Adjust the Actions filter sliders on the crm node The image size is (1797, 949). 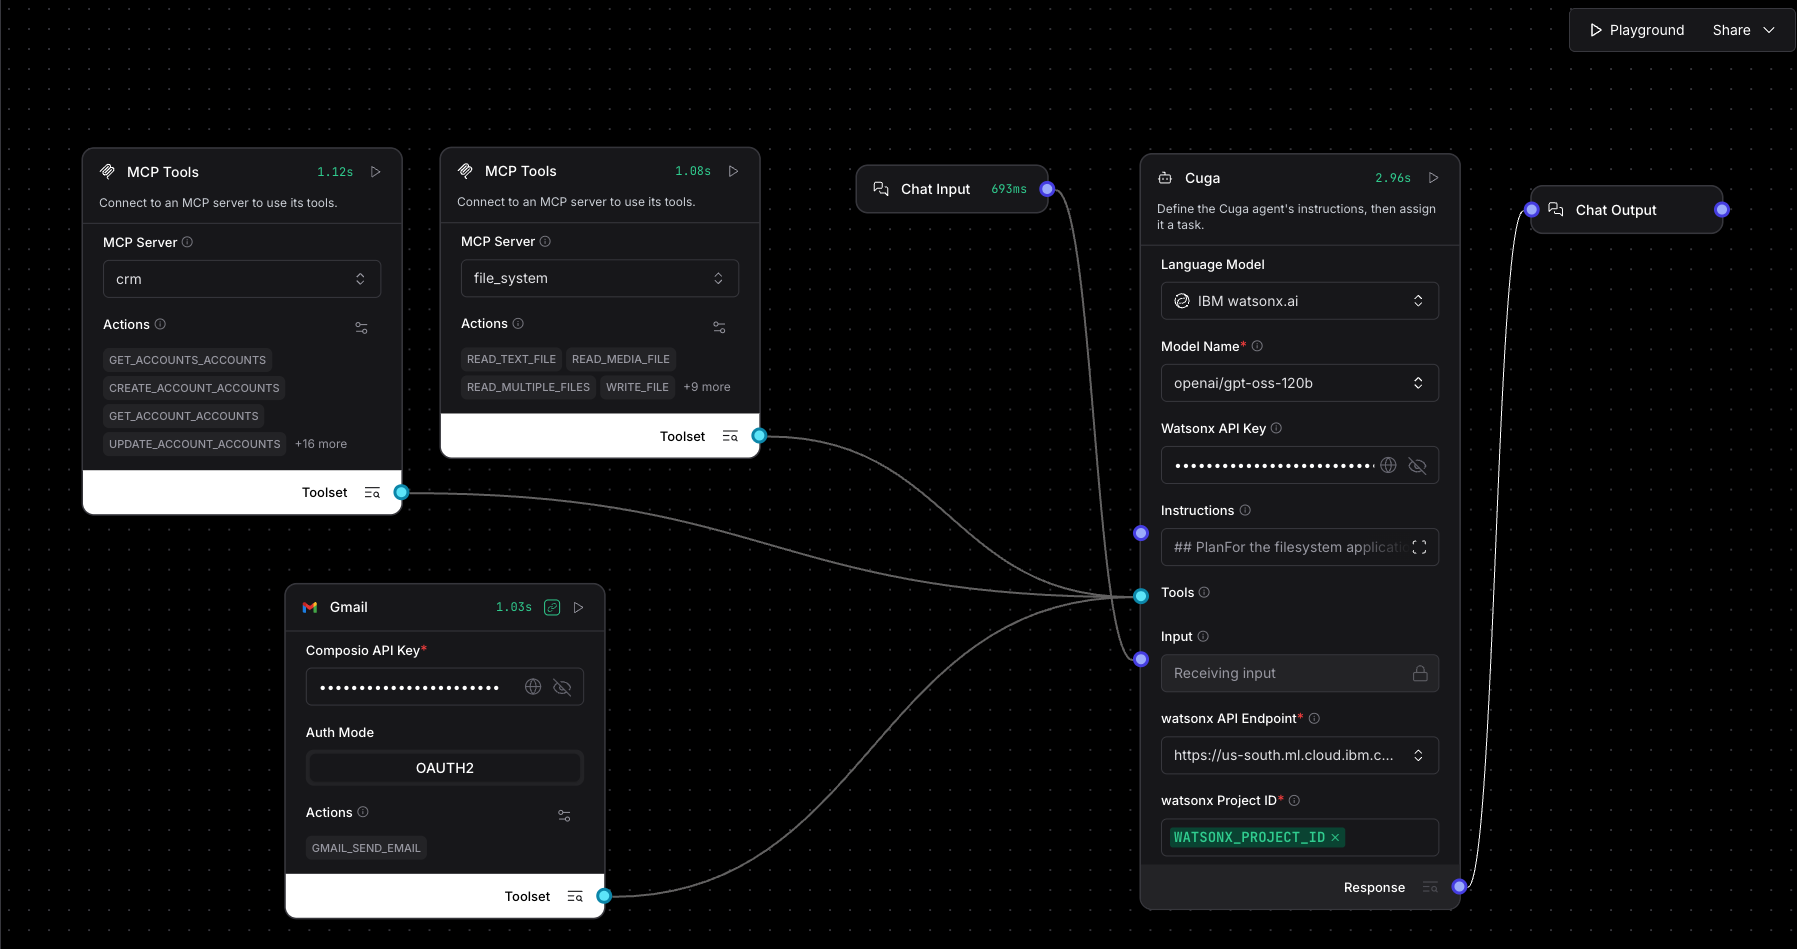(361, 327)
